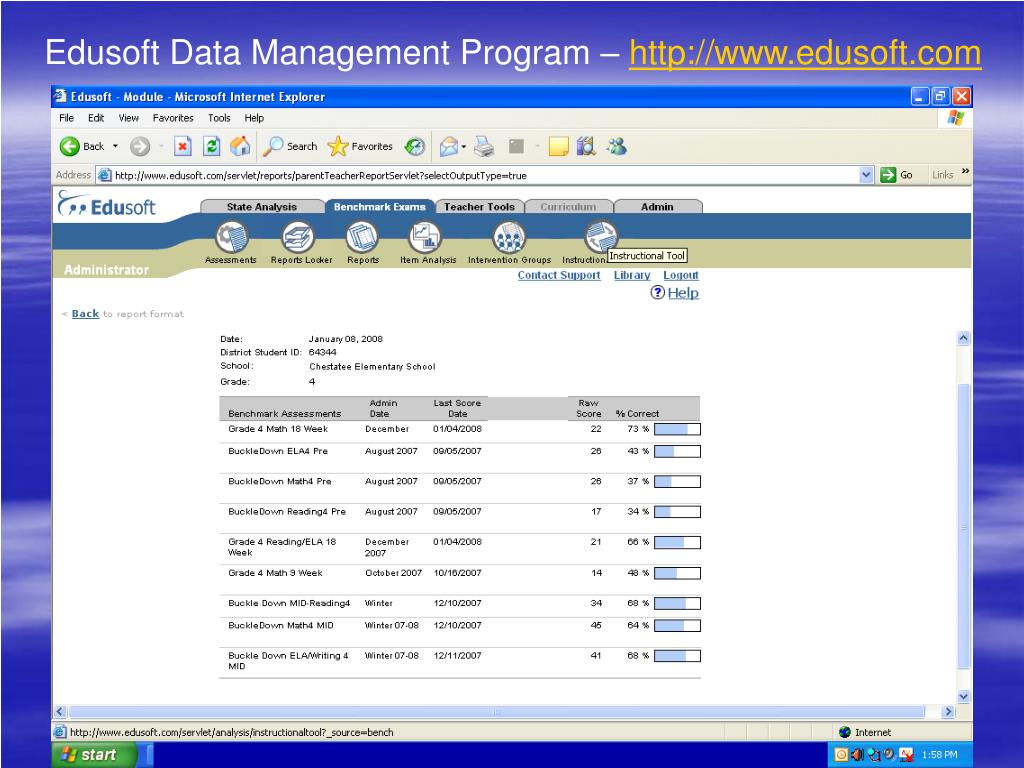This screenshot has height=768, width=1024.
Task: Click the Go button beside the address bar
Action: pyautogui.click(x=896, y=175)
